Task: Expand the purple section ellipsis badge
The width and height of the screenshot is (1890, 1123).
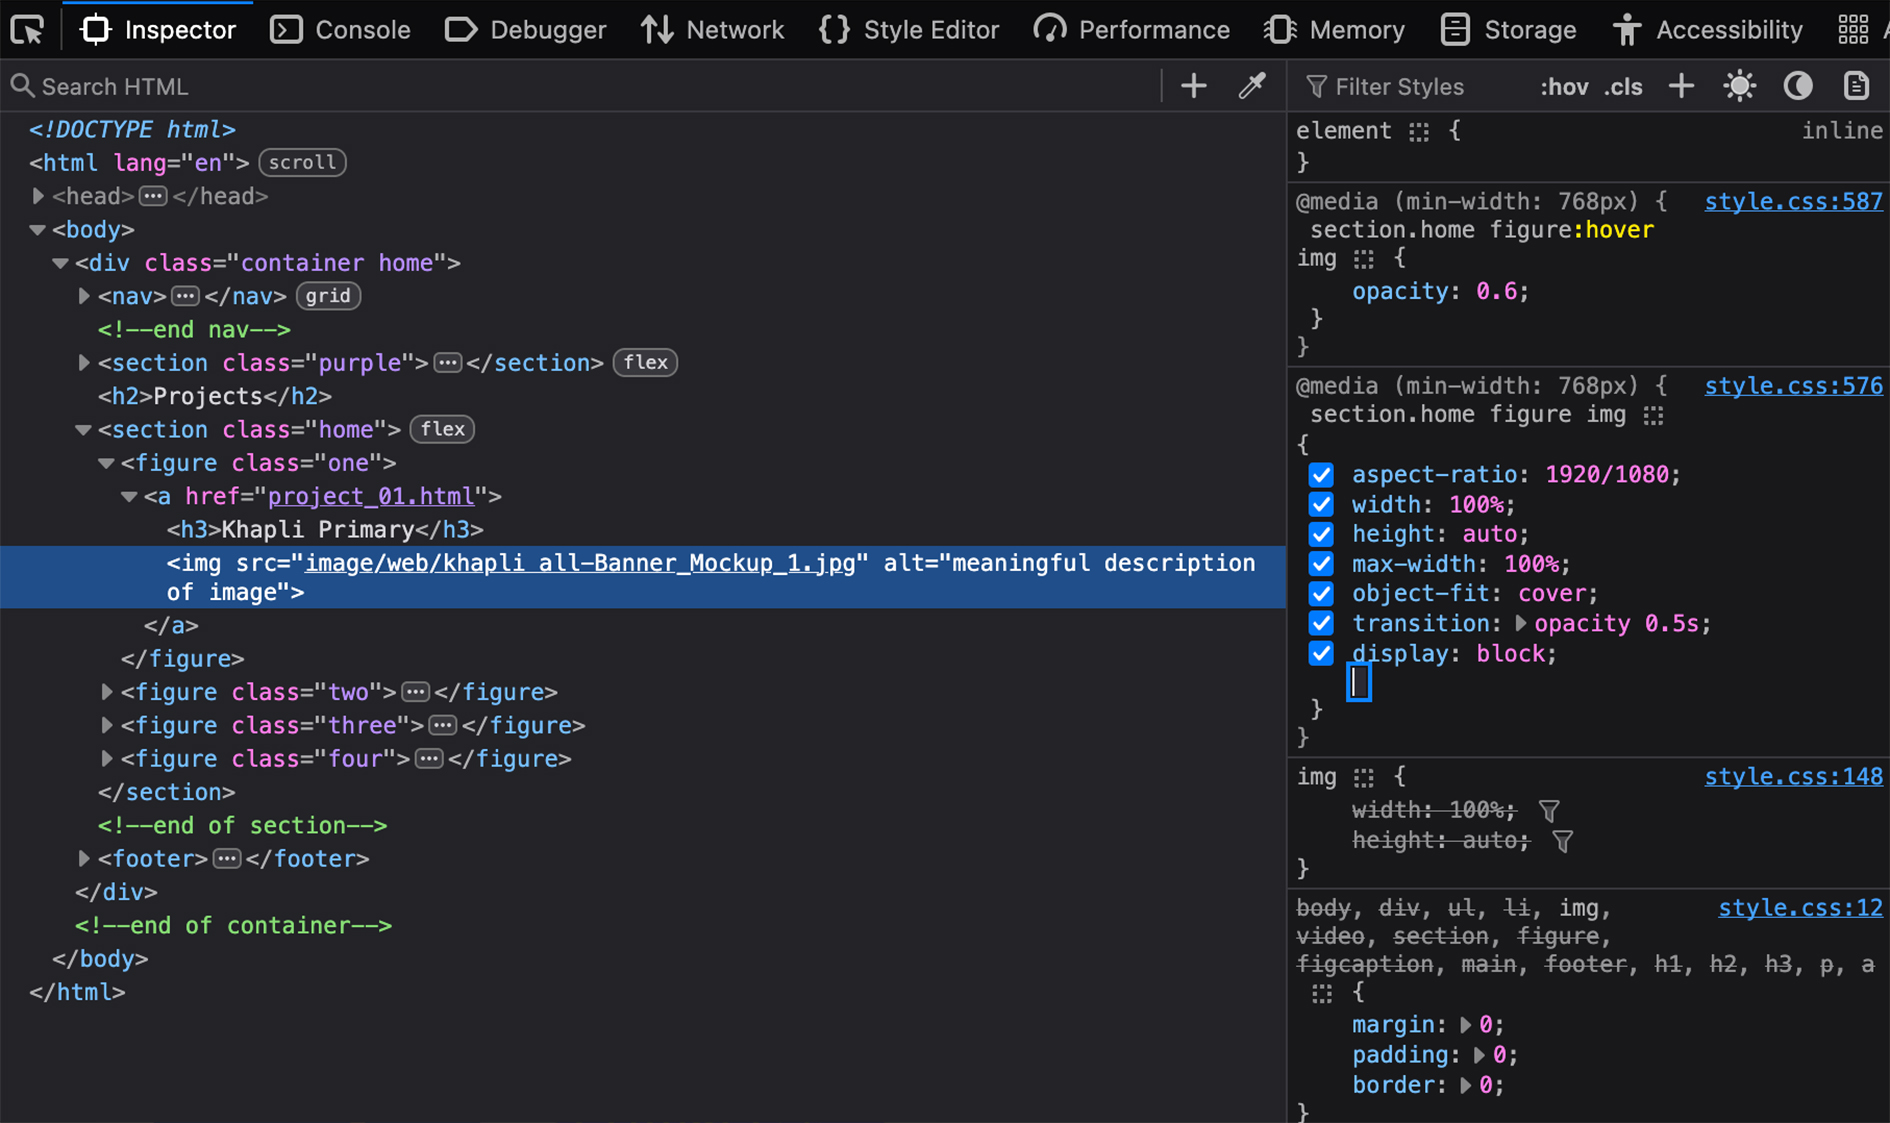Action: pos(447,363)
